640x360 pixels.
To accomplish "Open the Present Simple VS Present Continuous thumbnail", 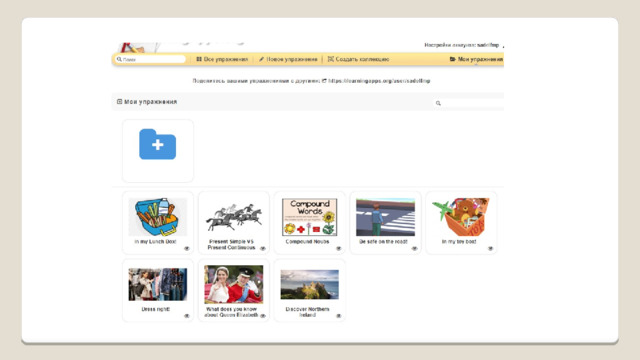I will tap(233, 217).
